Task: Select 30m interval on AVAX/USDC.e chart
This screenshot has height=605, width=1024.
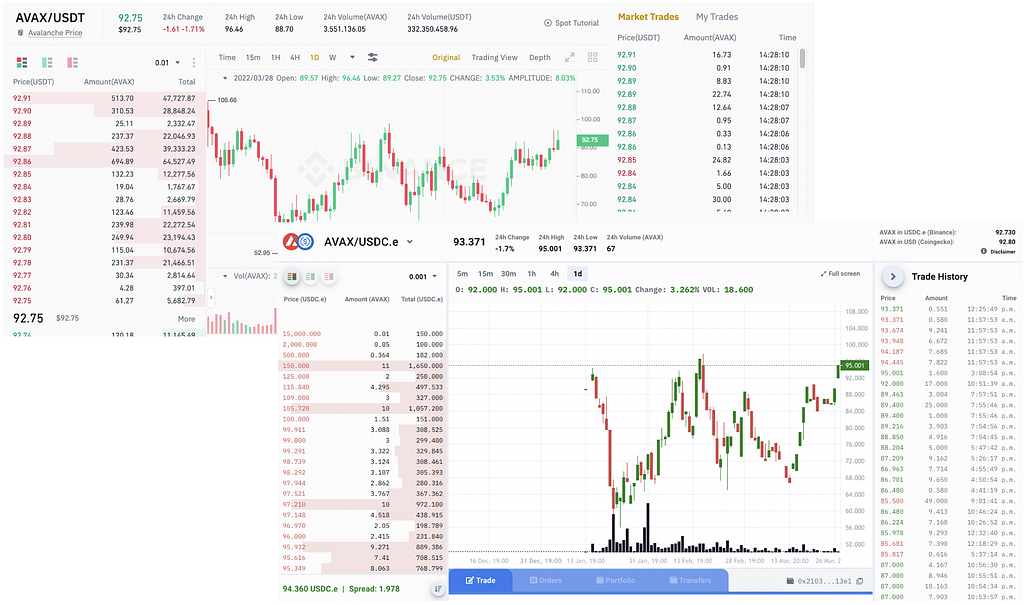Action: click(509, 274)
